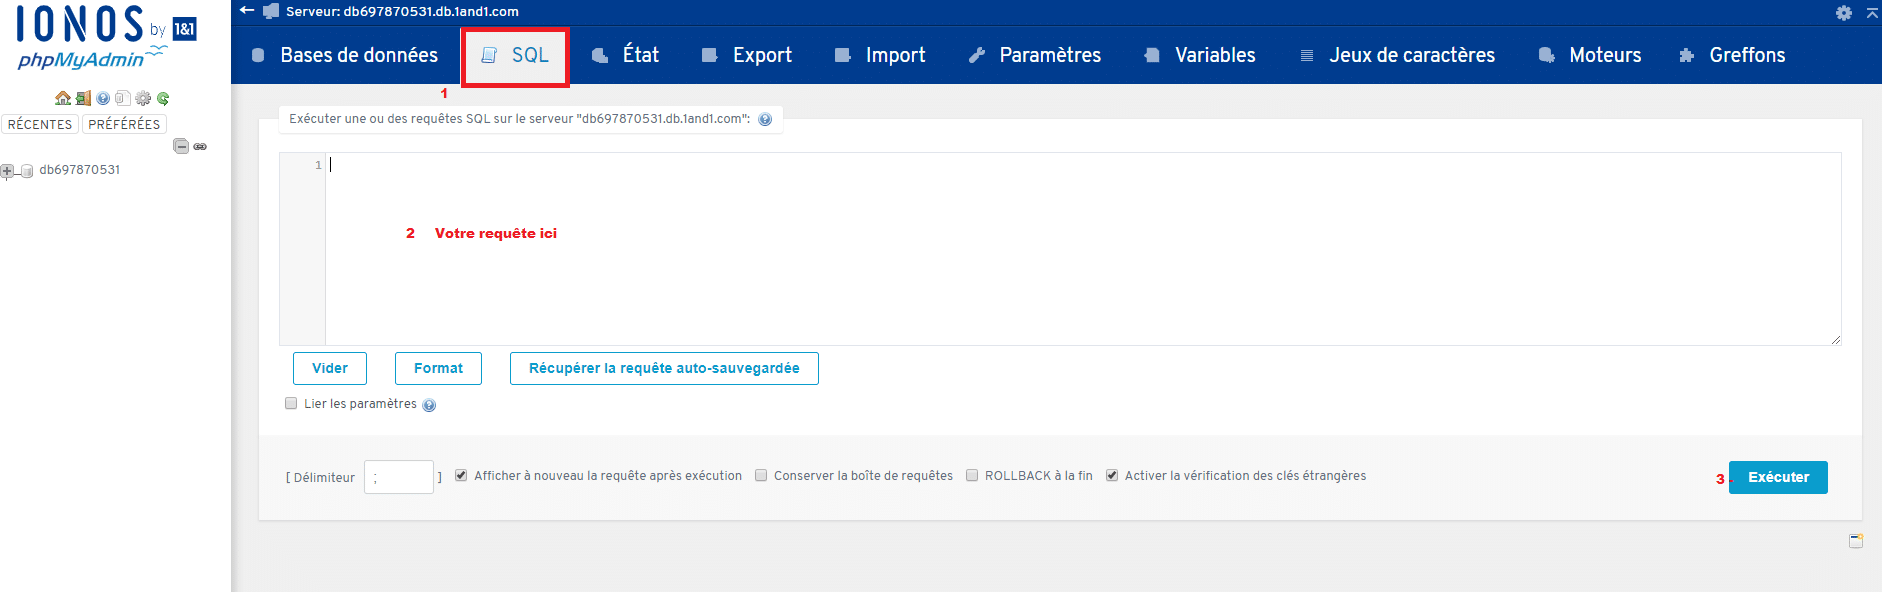Click server name db697870531.db.1and1.com breadcrumb

tap(402, 11)
